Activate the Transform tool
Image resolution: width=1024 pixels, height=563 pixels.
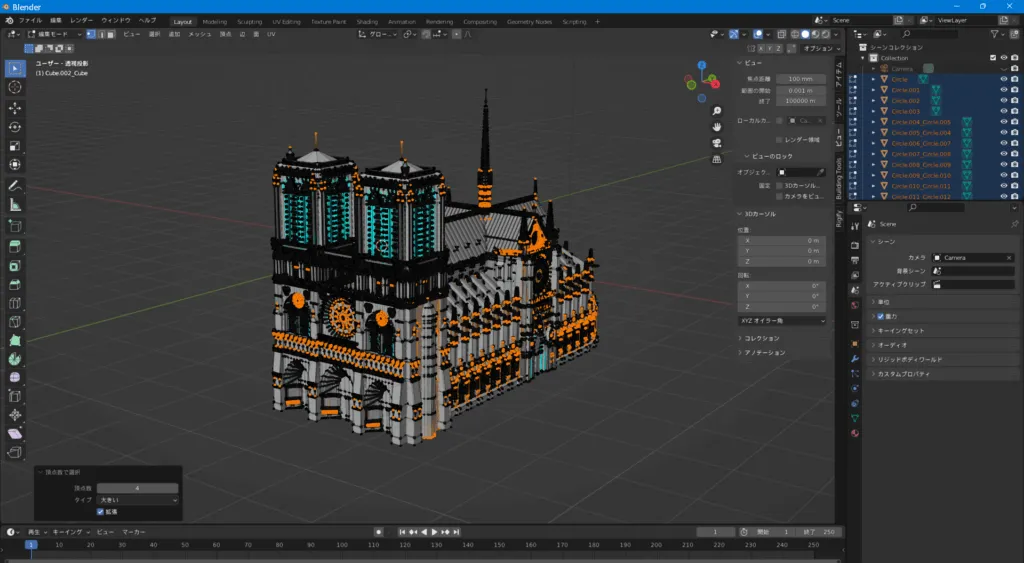click(15, 165)
